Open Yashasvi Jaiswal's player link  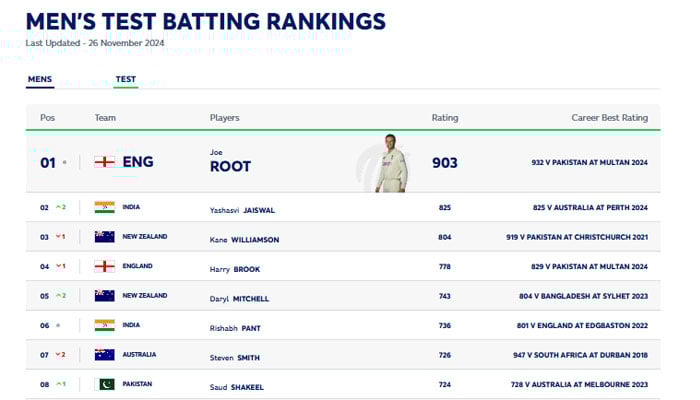coord(242,210)
